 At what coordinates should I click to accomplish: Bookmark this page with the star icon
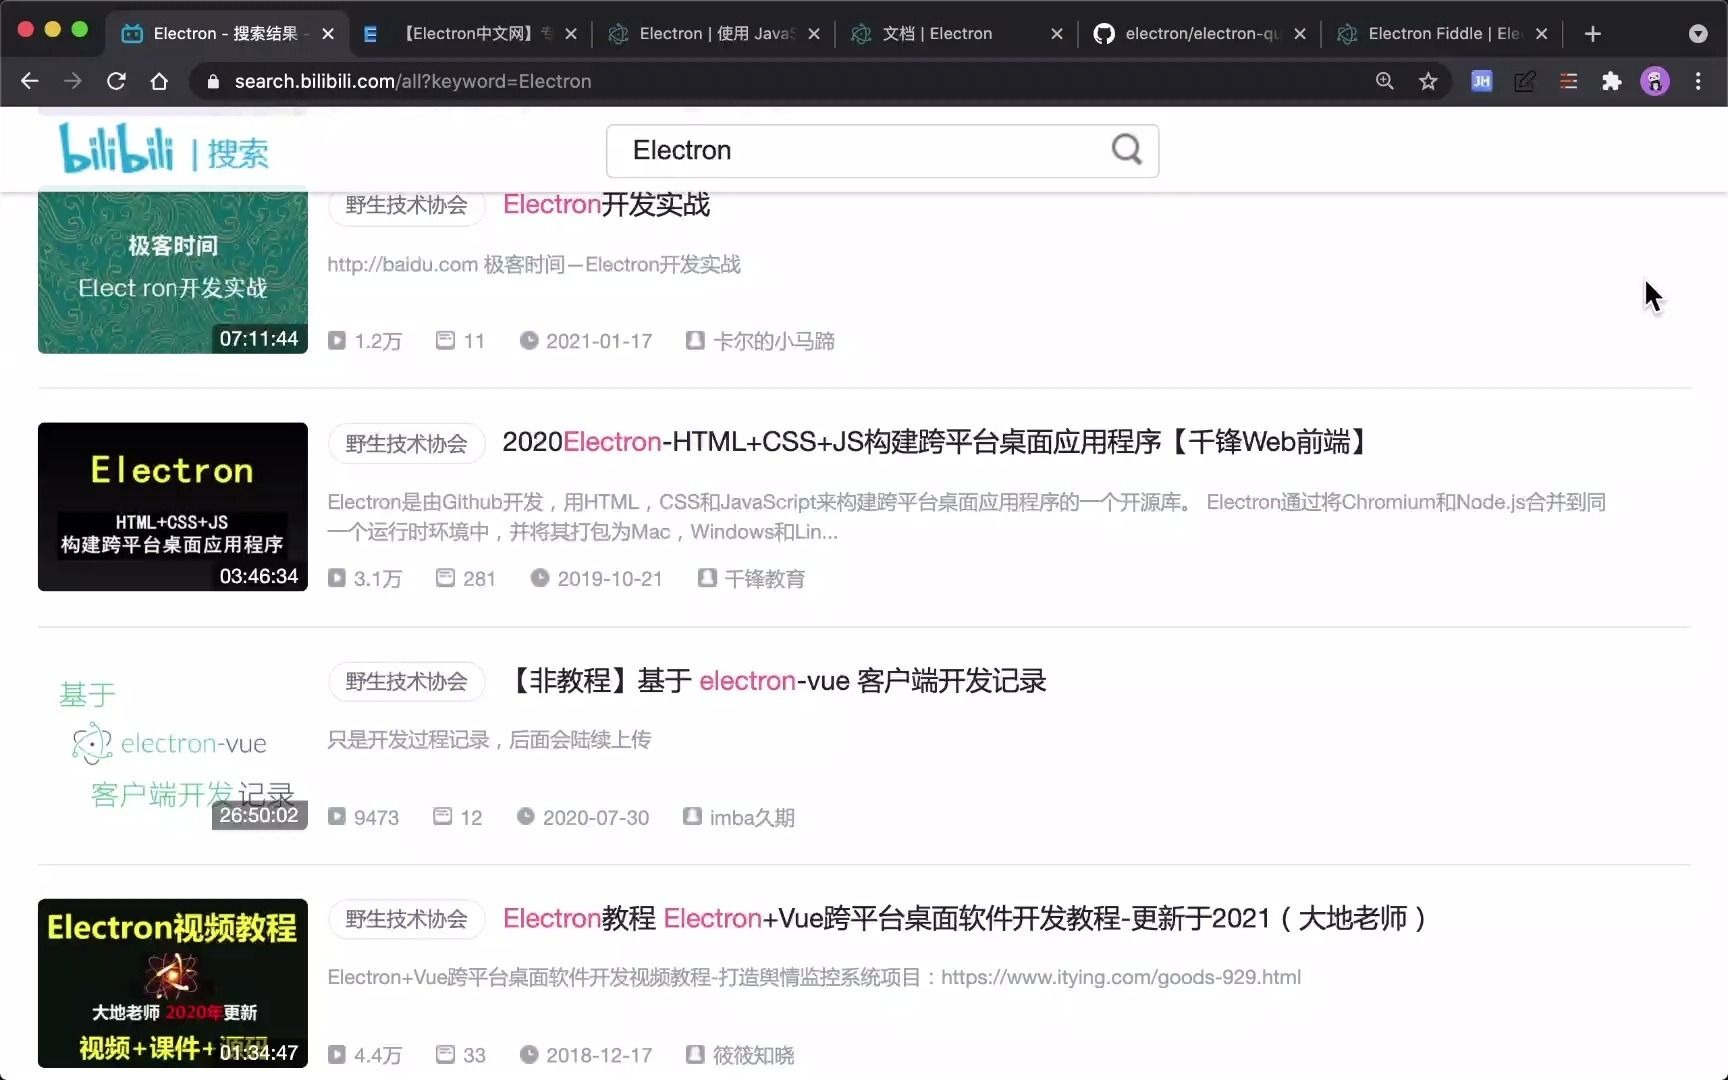pyautogui.click(x=1428, y=81)
